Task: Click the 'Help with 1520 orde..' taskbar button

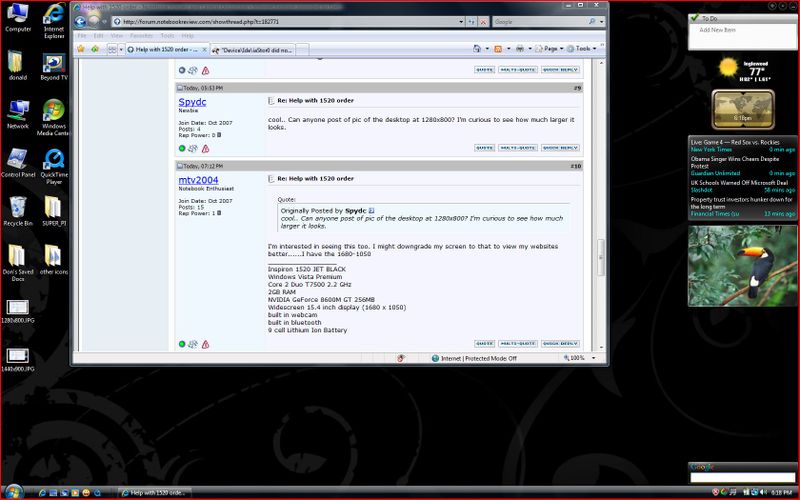Action: 155,493
